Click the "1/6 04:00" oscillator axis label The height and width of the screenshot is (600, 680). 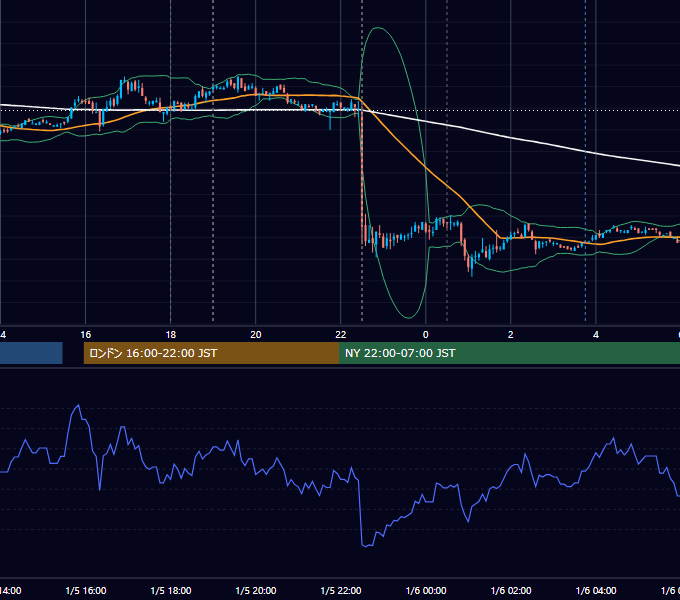point(596,591)
